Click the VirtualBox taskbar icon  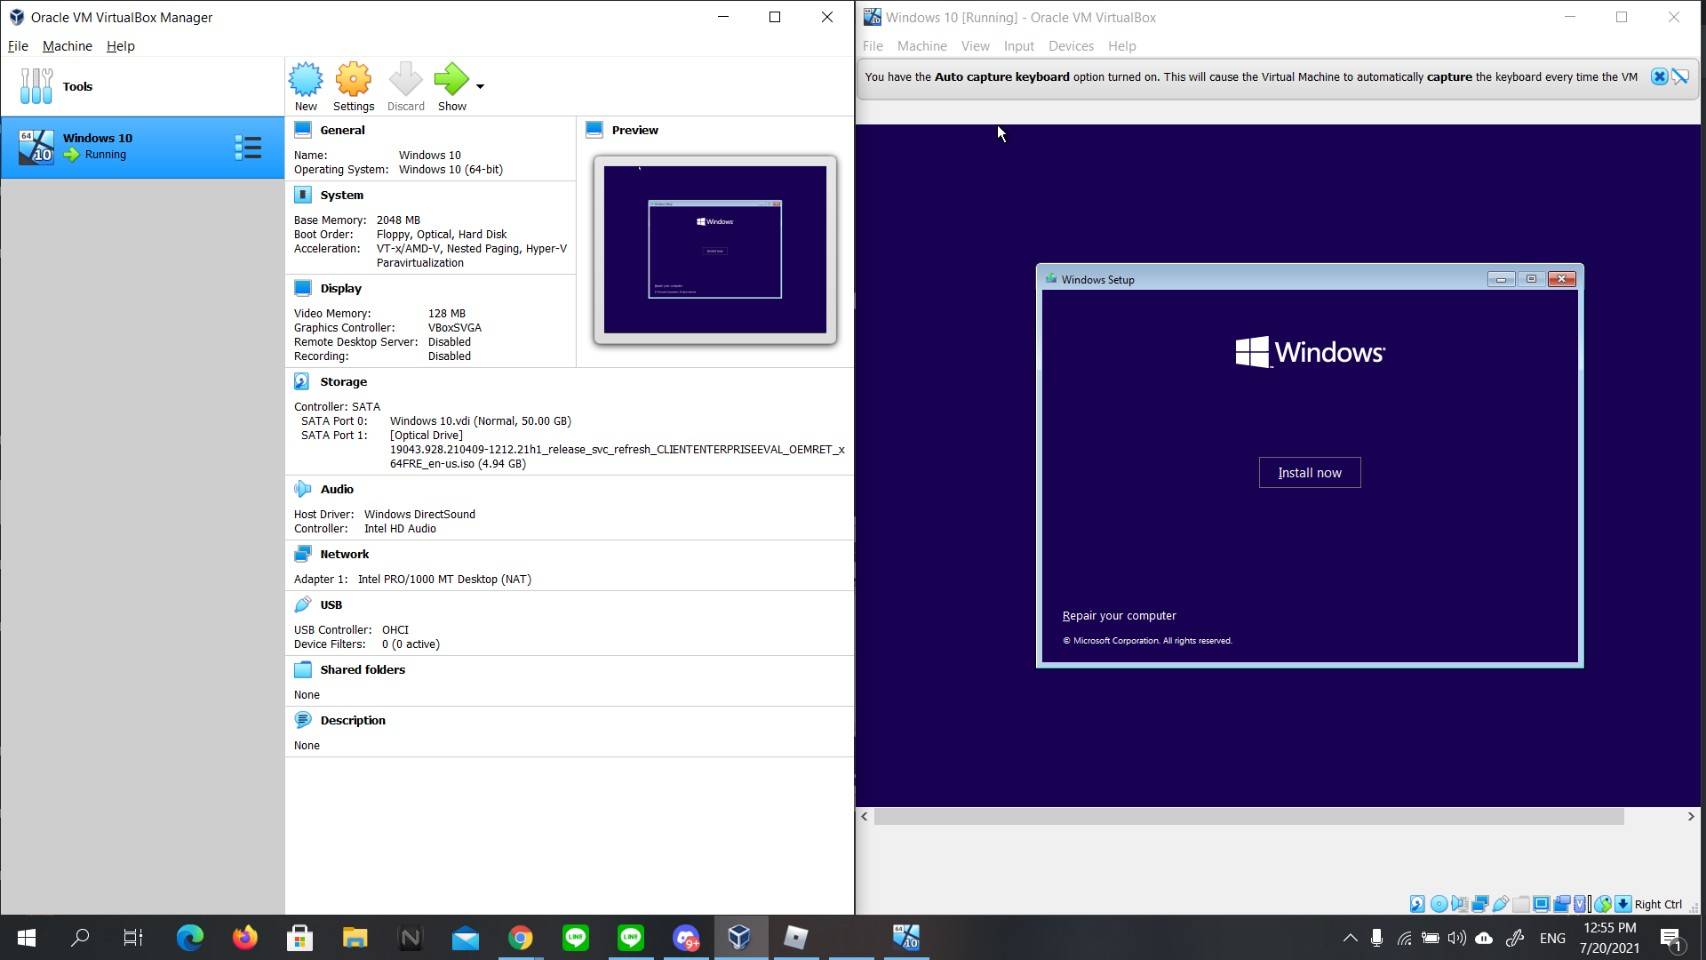pyautogui.click(x=740, y=937)
